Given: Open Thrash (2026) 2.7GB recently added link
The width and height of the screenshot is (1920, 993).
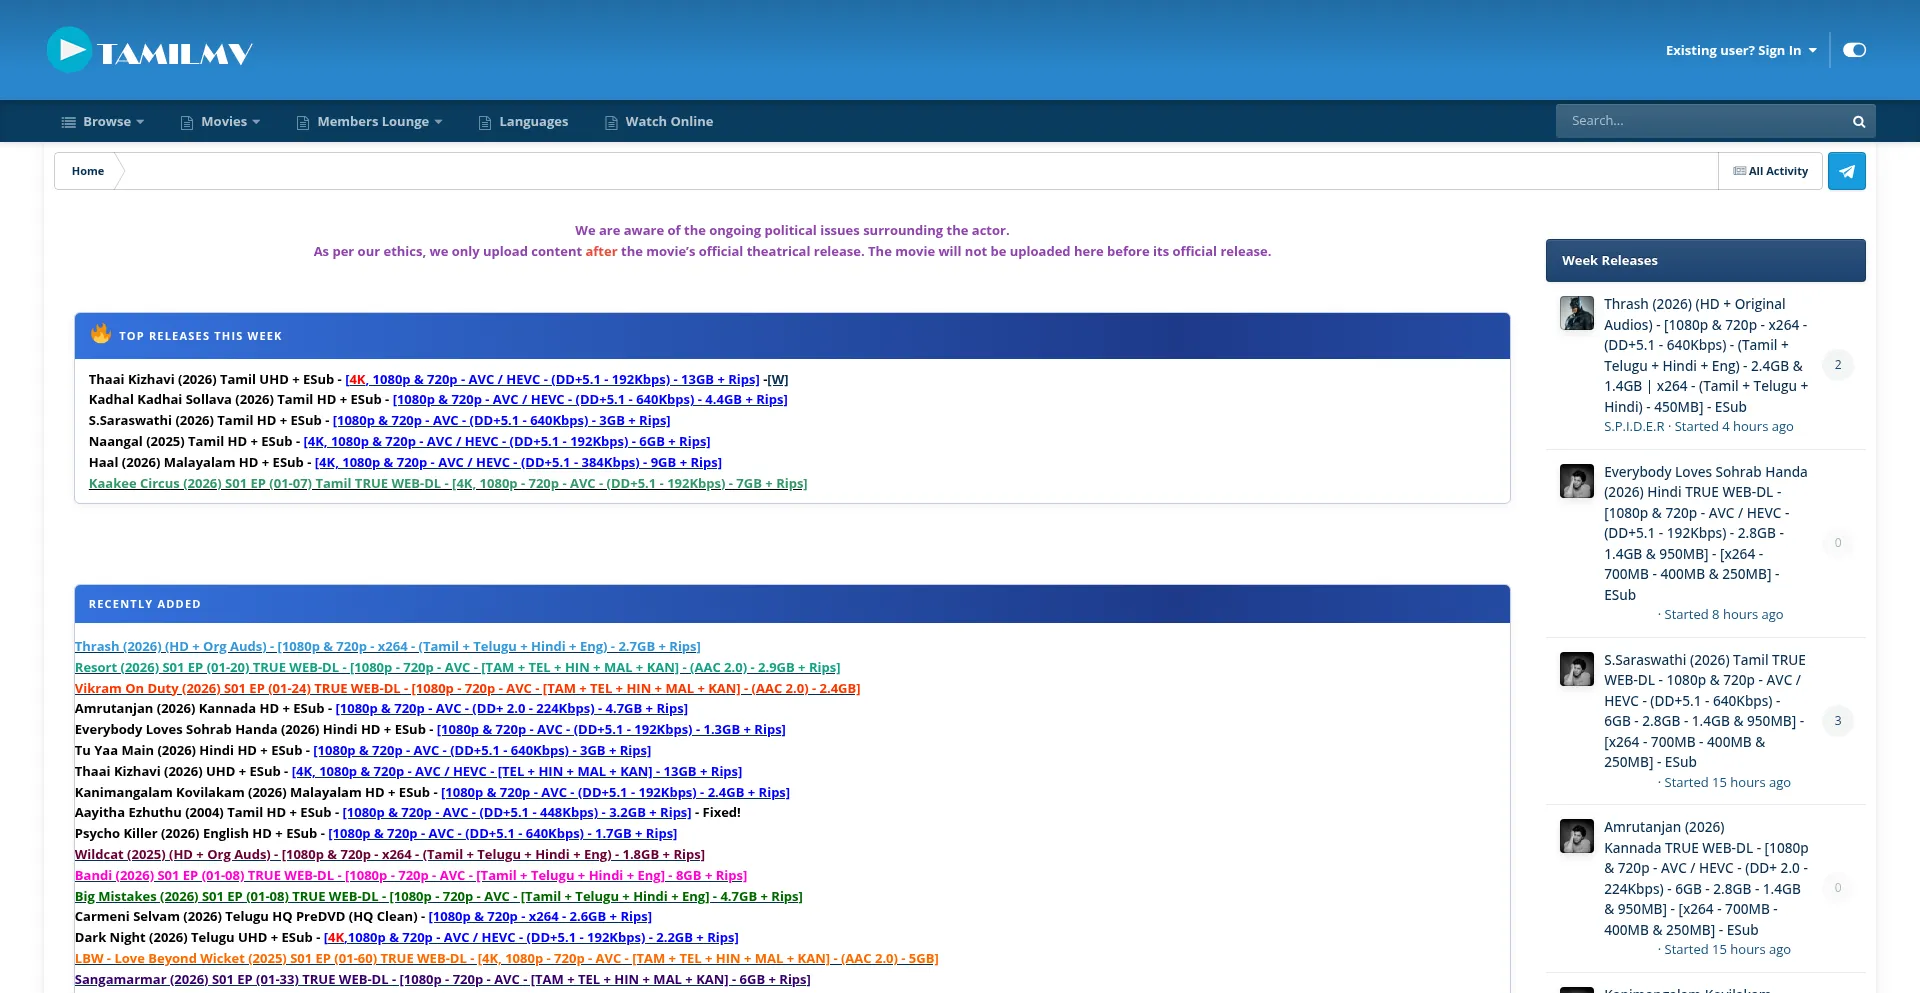Looking at the screenshot, I should (388, 647).
